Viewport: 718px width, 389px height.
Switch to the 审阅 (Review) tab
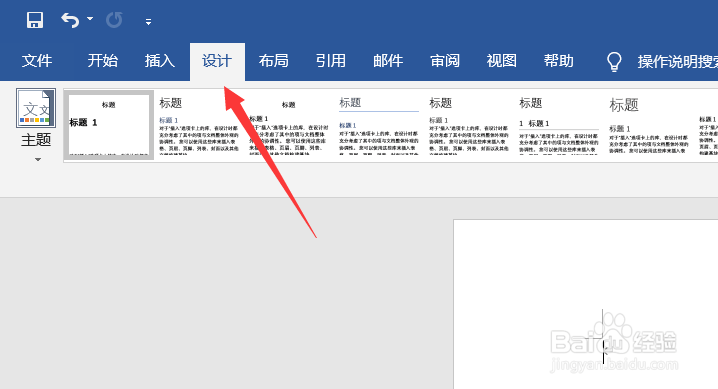(445, 61)
